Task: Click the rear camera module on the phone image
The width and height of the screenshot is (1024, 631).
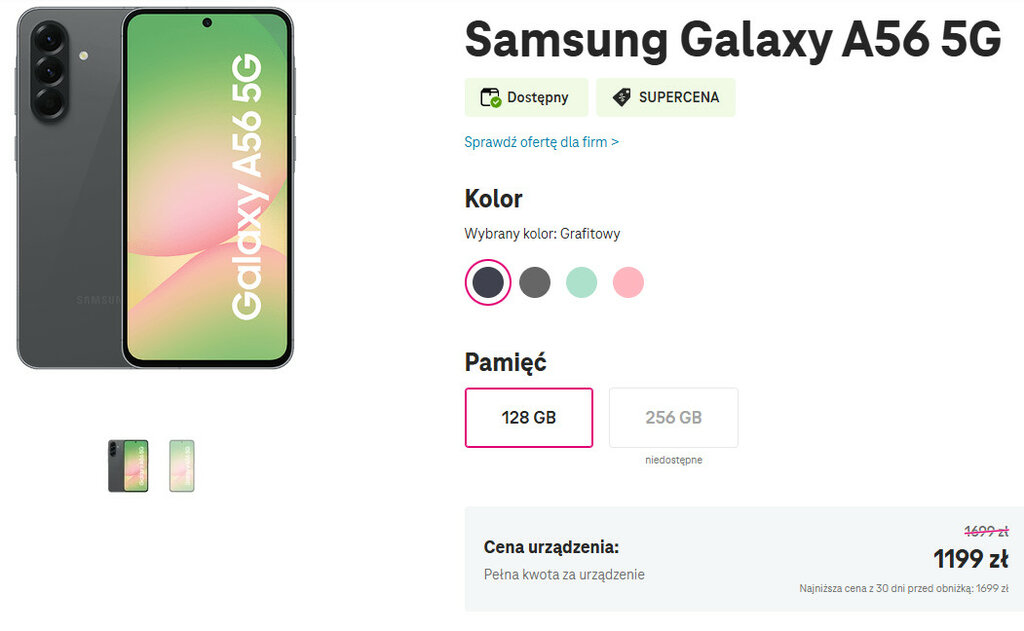Action: [49, 71]
